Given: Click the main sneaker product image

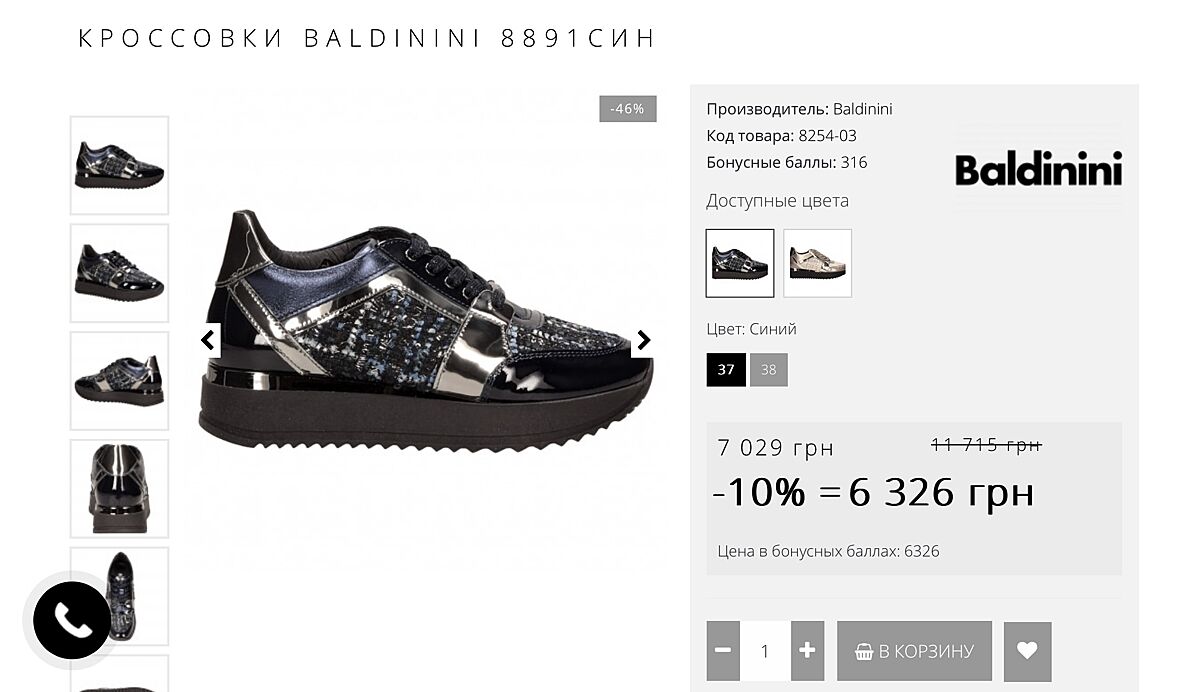Looking at the screenshot, I should (425, 330).
